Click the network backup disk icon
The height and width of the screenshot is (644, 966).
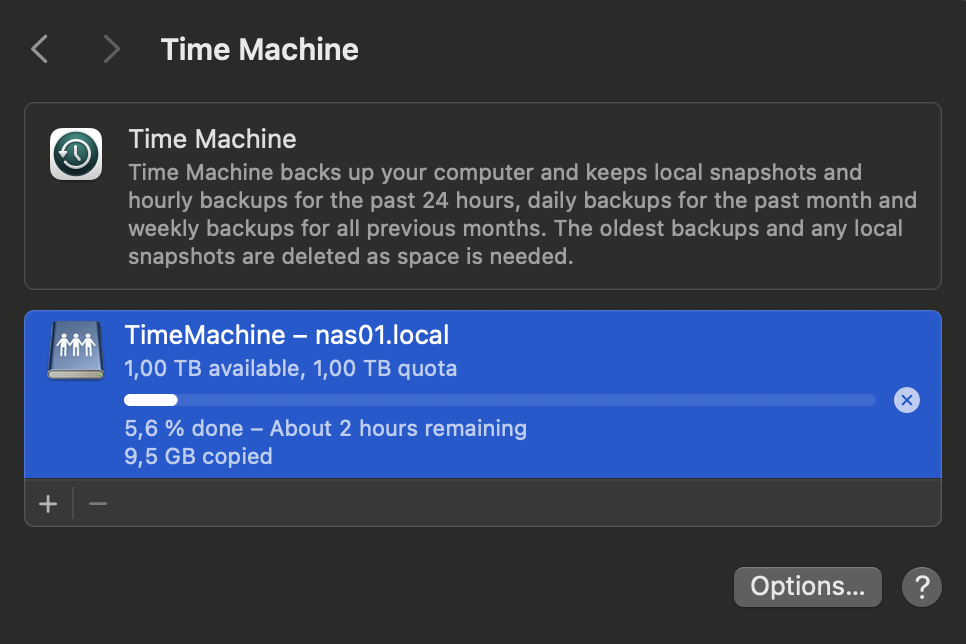pos(76,350)
